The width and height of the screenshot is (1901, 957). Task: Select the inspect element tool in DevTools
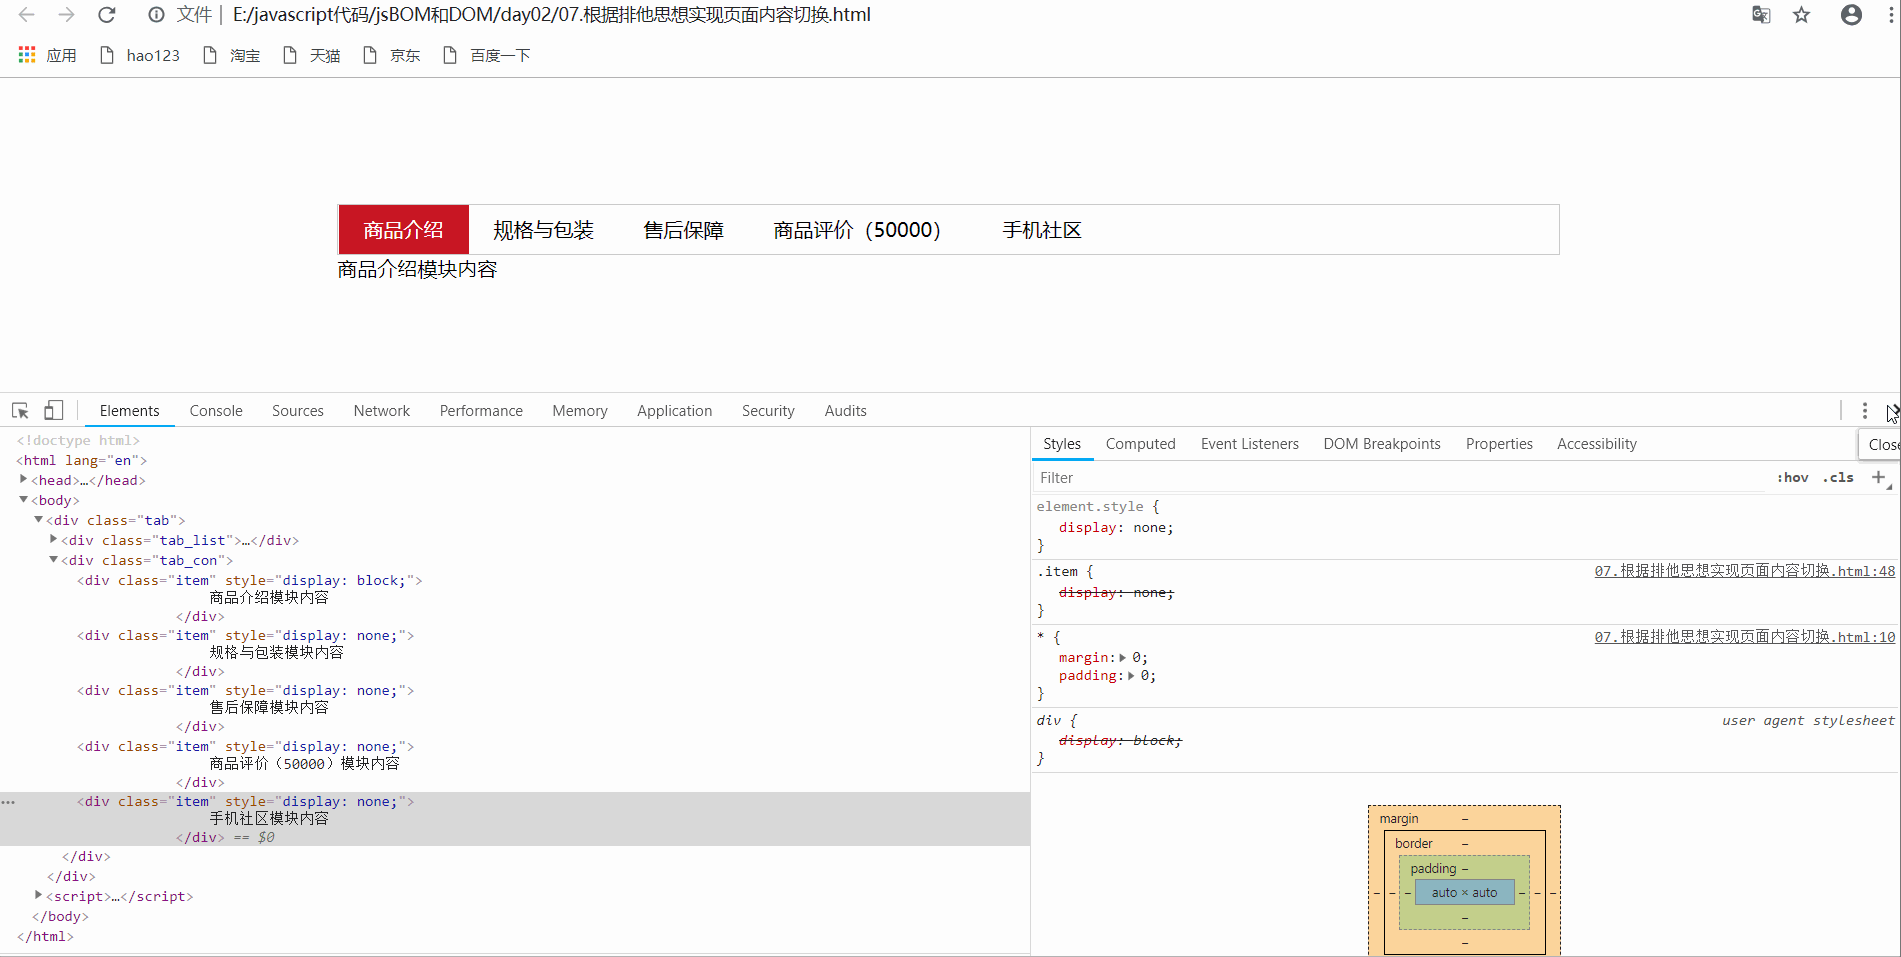coord(18,410)
